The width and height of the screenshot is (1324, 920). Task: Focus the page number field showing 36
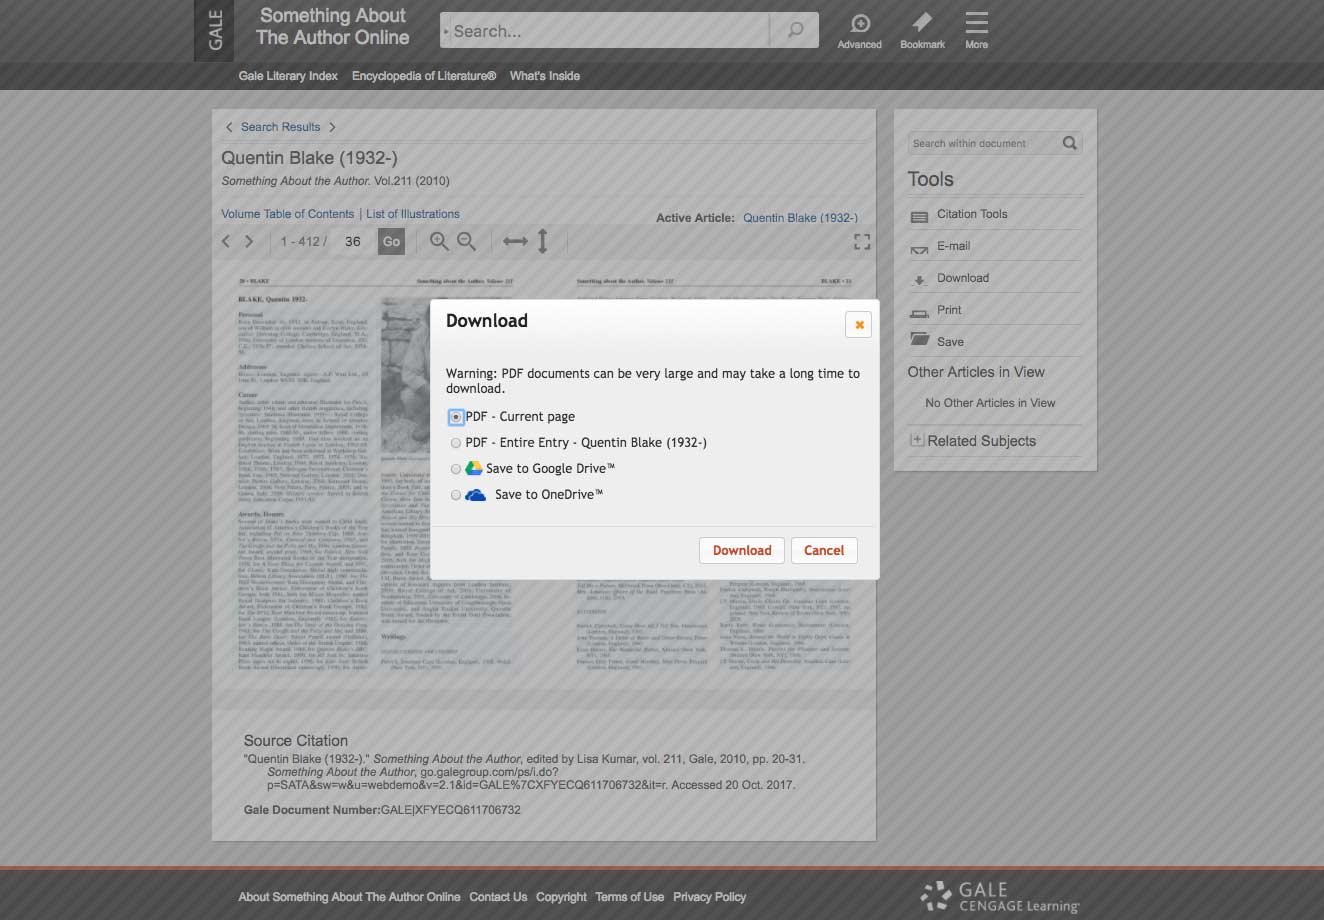[353, 241]
